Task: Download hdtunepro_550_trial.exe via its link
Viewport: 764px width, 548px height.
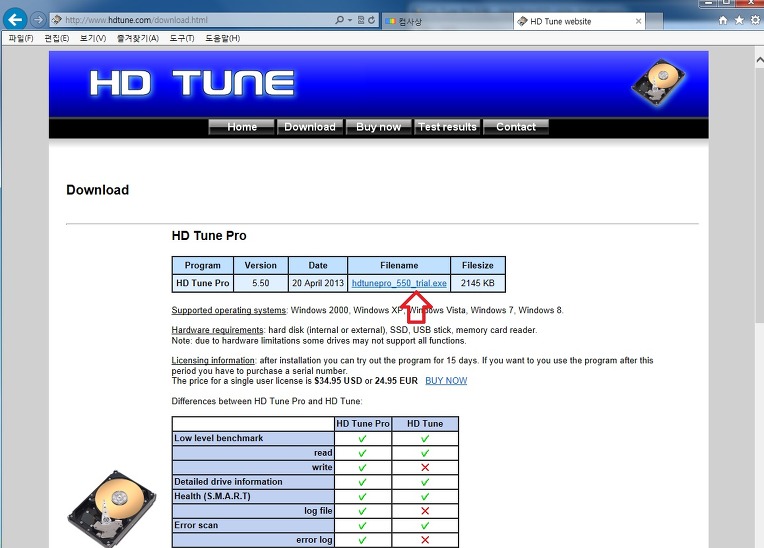Action: point(399,283)
